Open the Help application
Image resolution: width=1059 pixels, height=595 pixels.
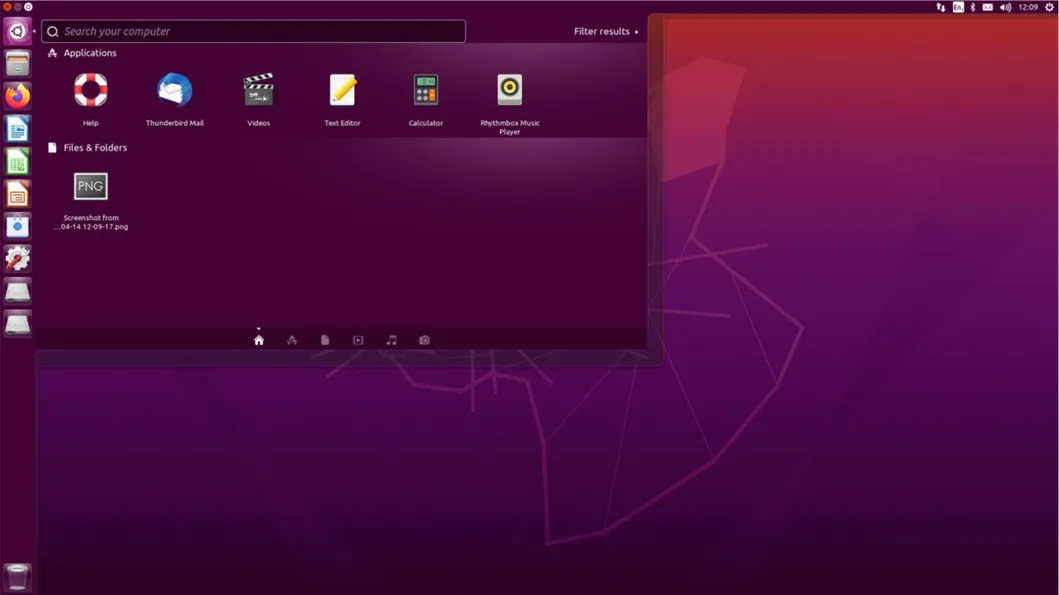tap(90, 92)
